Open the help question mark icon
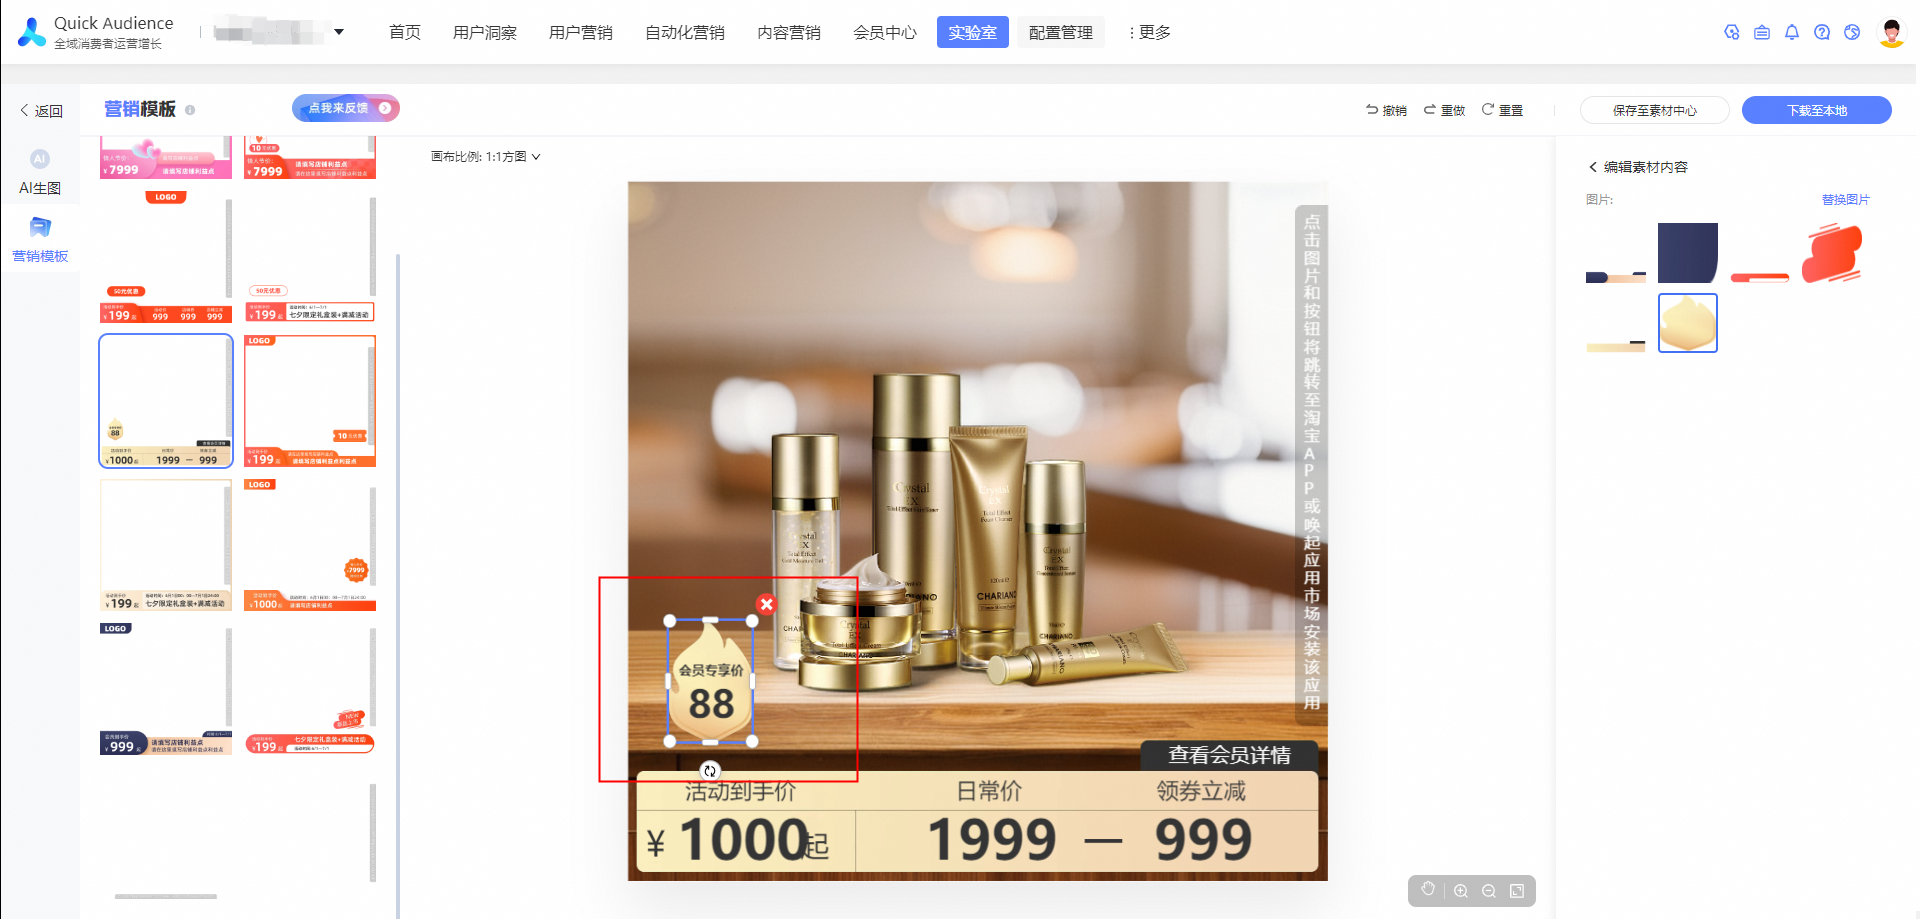Viewport: 1920px width, 919px height. pyautogui.click(x=1822, y=32)
